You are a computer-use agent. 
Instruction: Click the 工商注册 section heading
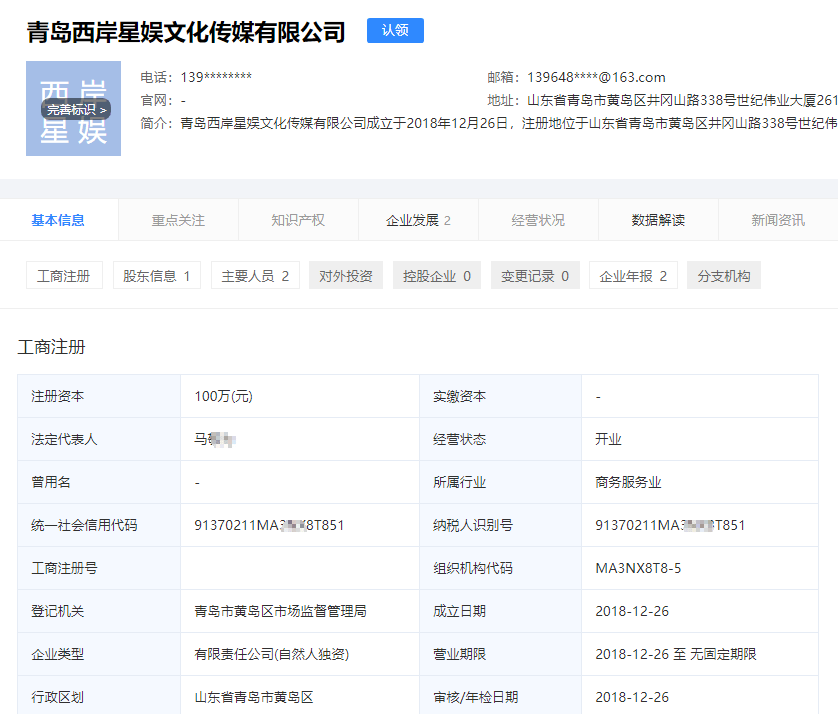(51, 347)
